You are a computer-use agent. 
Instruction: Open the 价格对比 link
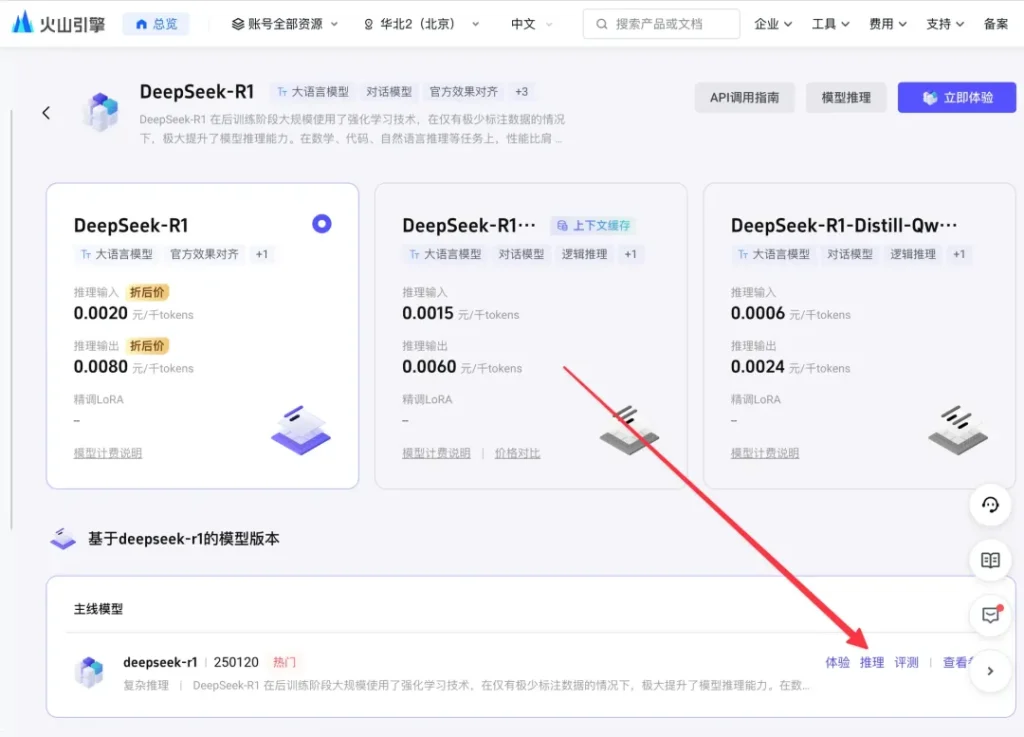coord(517,453)
